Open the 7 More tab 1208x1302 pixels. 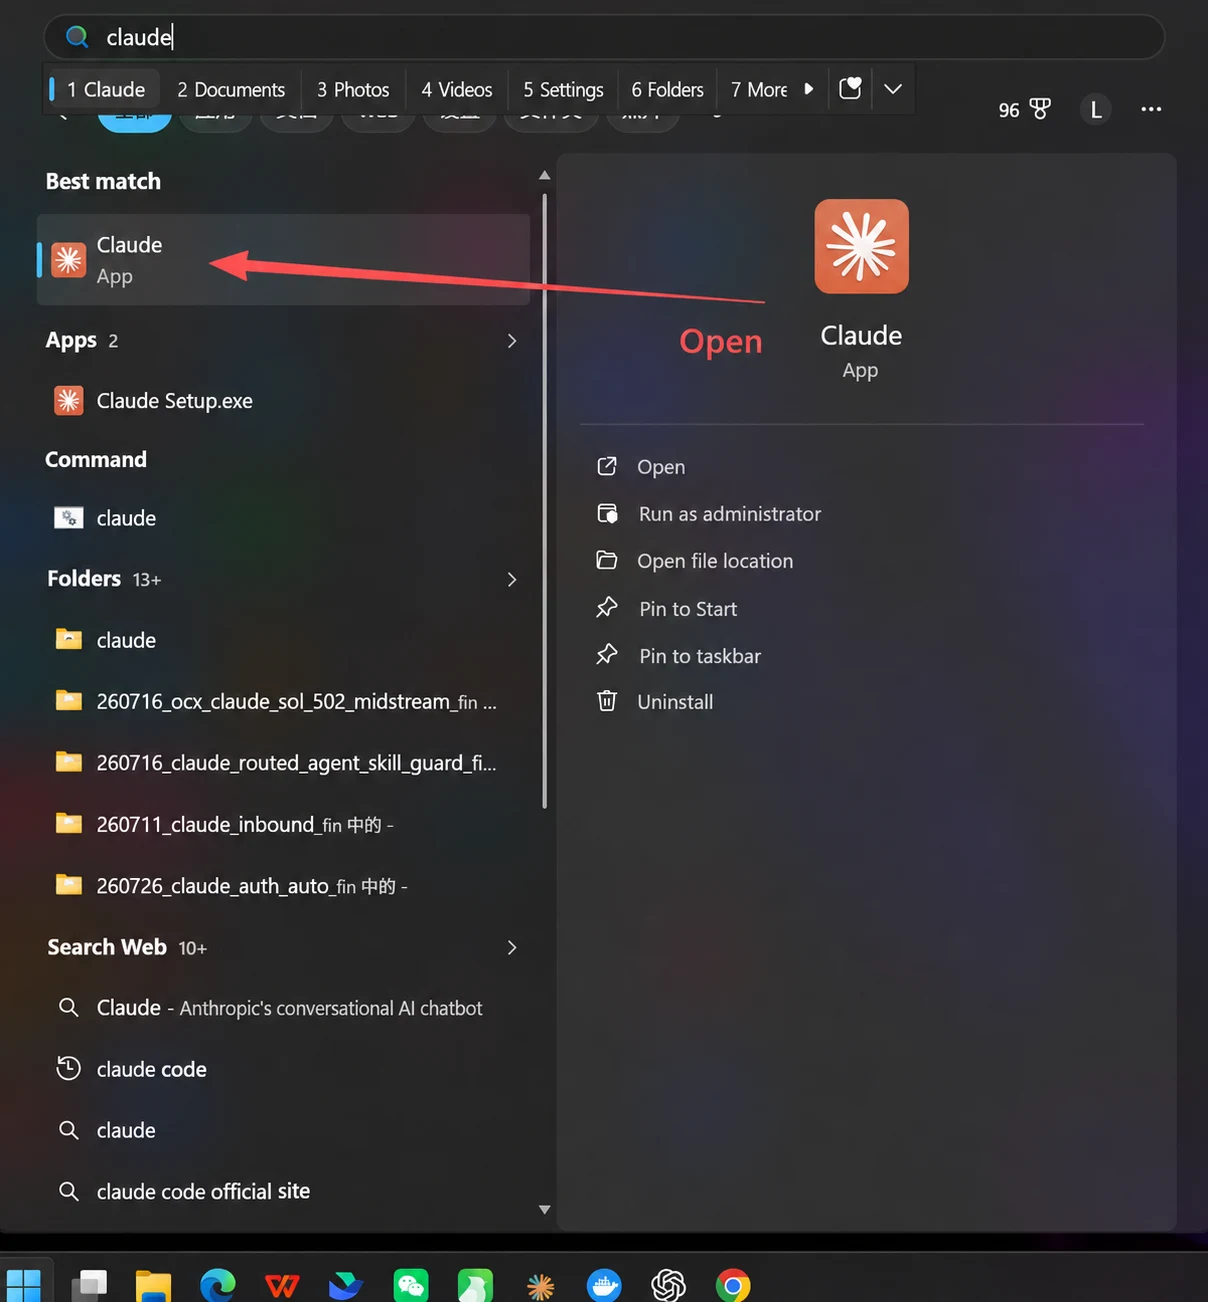click(x=759, y=89)
